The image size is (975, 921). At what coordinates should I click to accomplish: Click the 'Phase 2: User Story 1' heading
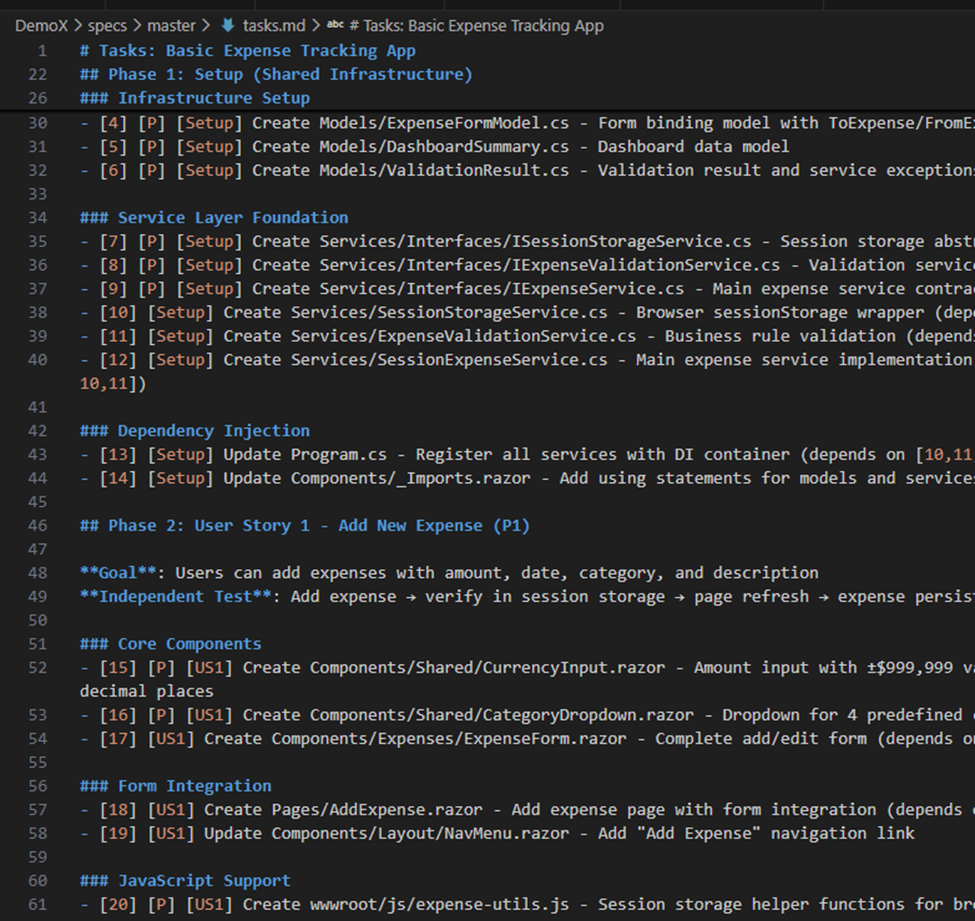305,525
